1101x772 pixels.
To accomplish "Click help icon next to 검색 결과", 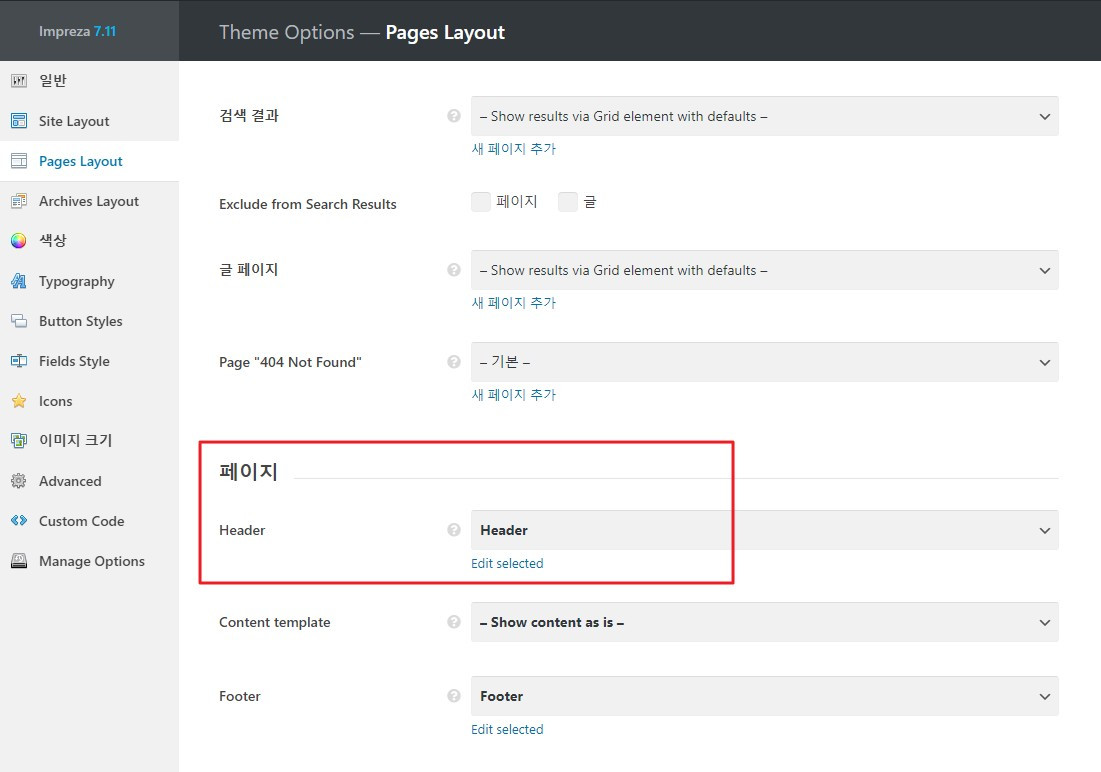I will 454,116.
